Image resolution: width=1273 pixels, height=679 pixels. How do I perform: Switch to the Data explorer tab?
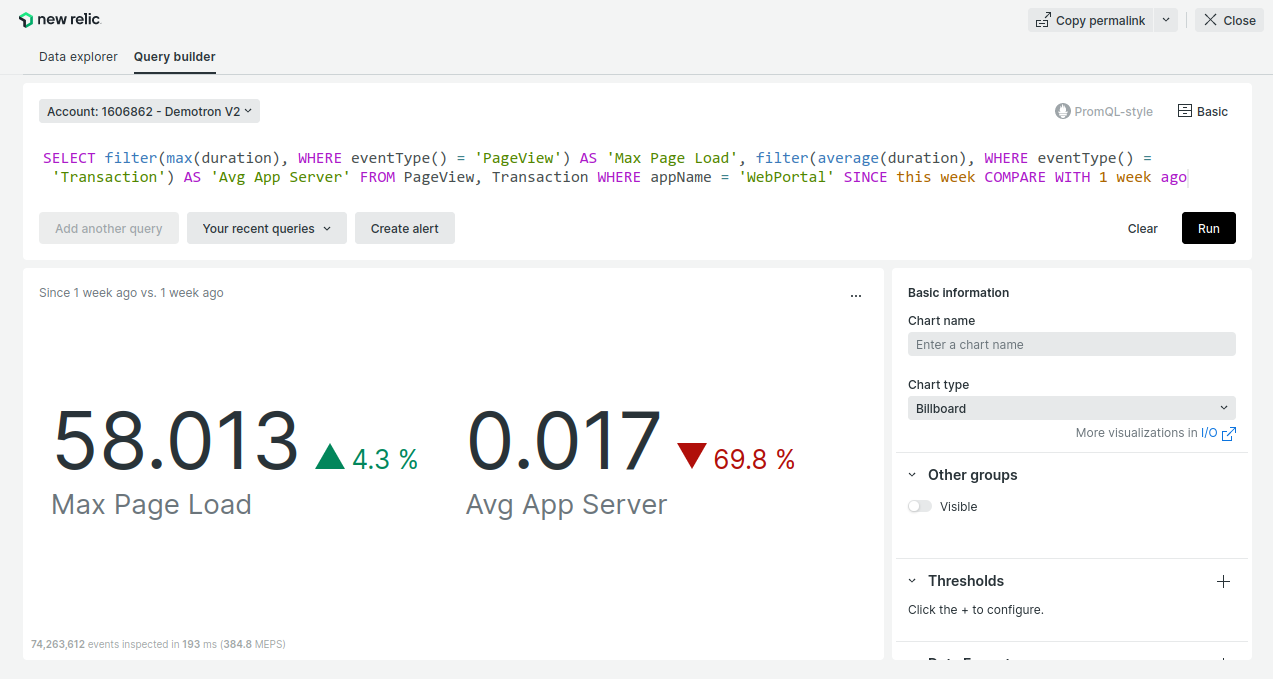78,57
